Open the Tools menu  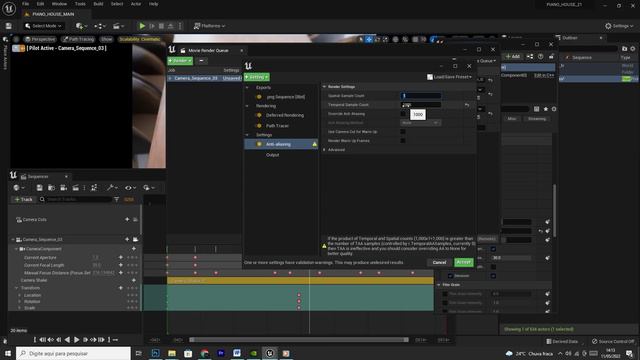point(80,4)
